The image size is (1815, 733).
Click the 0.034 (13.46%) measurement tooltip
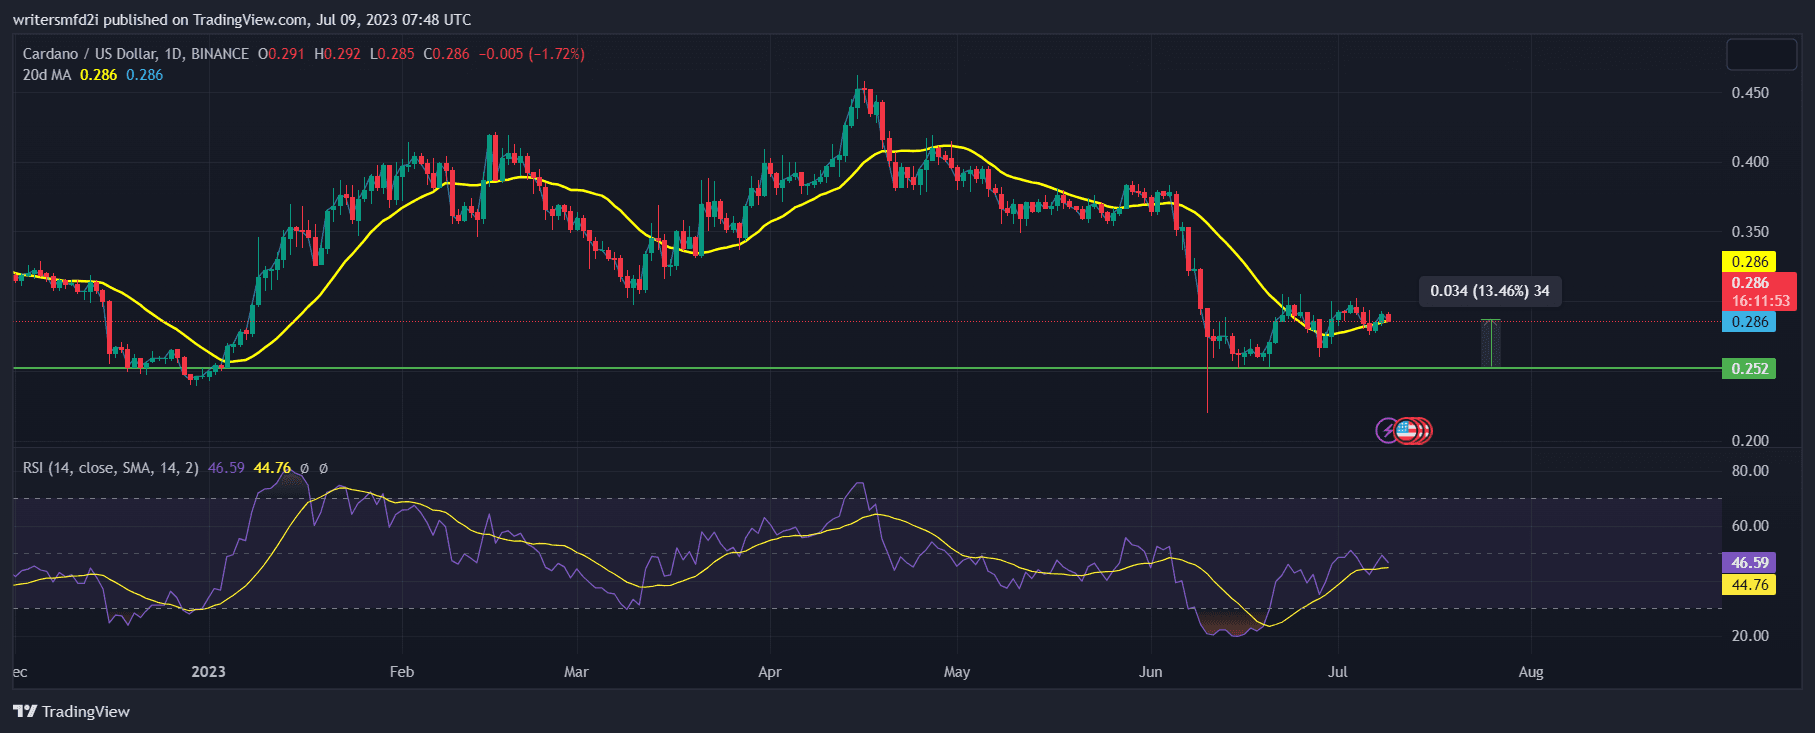click(1489, 291)
